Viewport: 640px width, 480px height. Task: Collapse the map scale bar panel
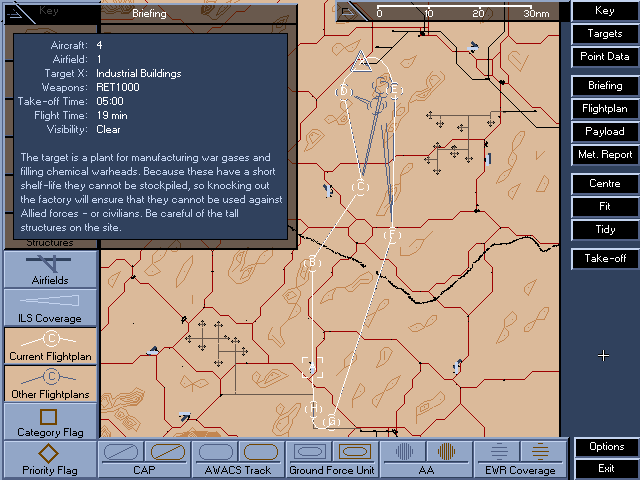(346, 13)
